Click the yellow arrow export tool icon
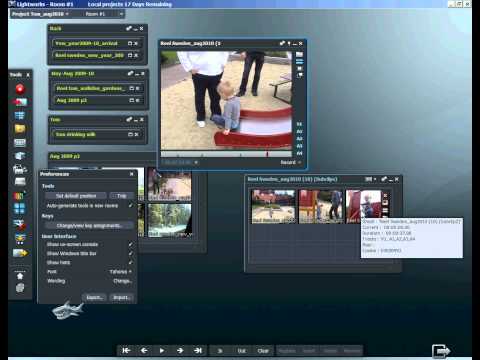This screenshot has height=360, width=480. point(20,253)
